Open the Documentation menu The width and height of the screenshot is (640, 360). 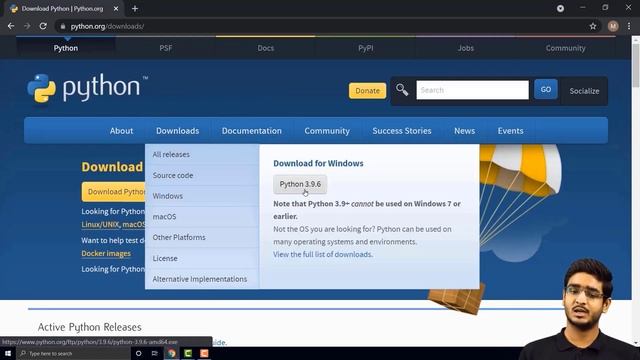coord(252,131)
